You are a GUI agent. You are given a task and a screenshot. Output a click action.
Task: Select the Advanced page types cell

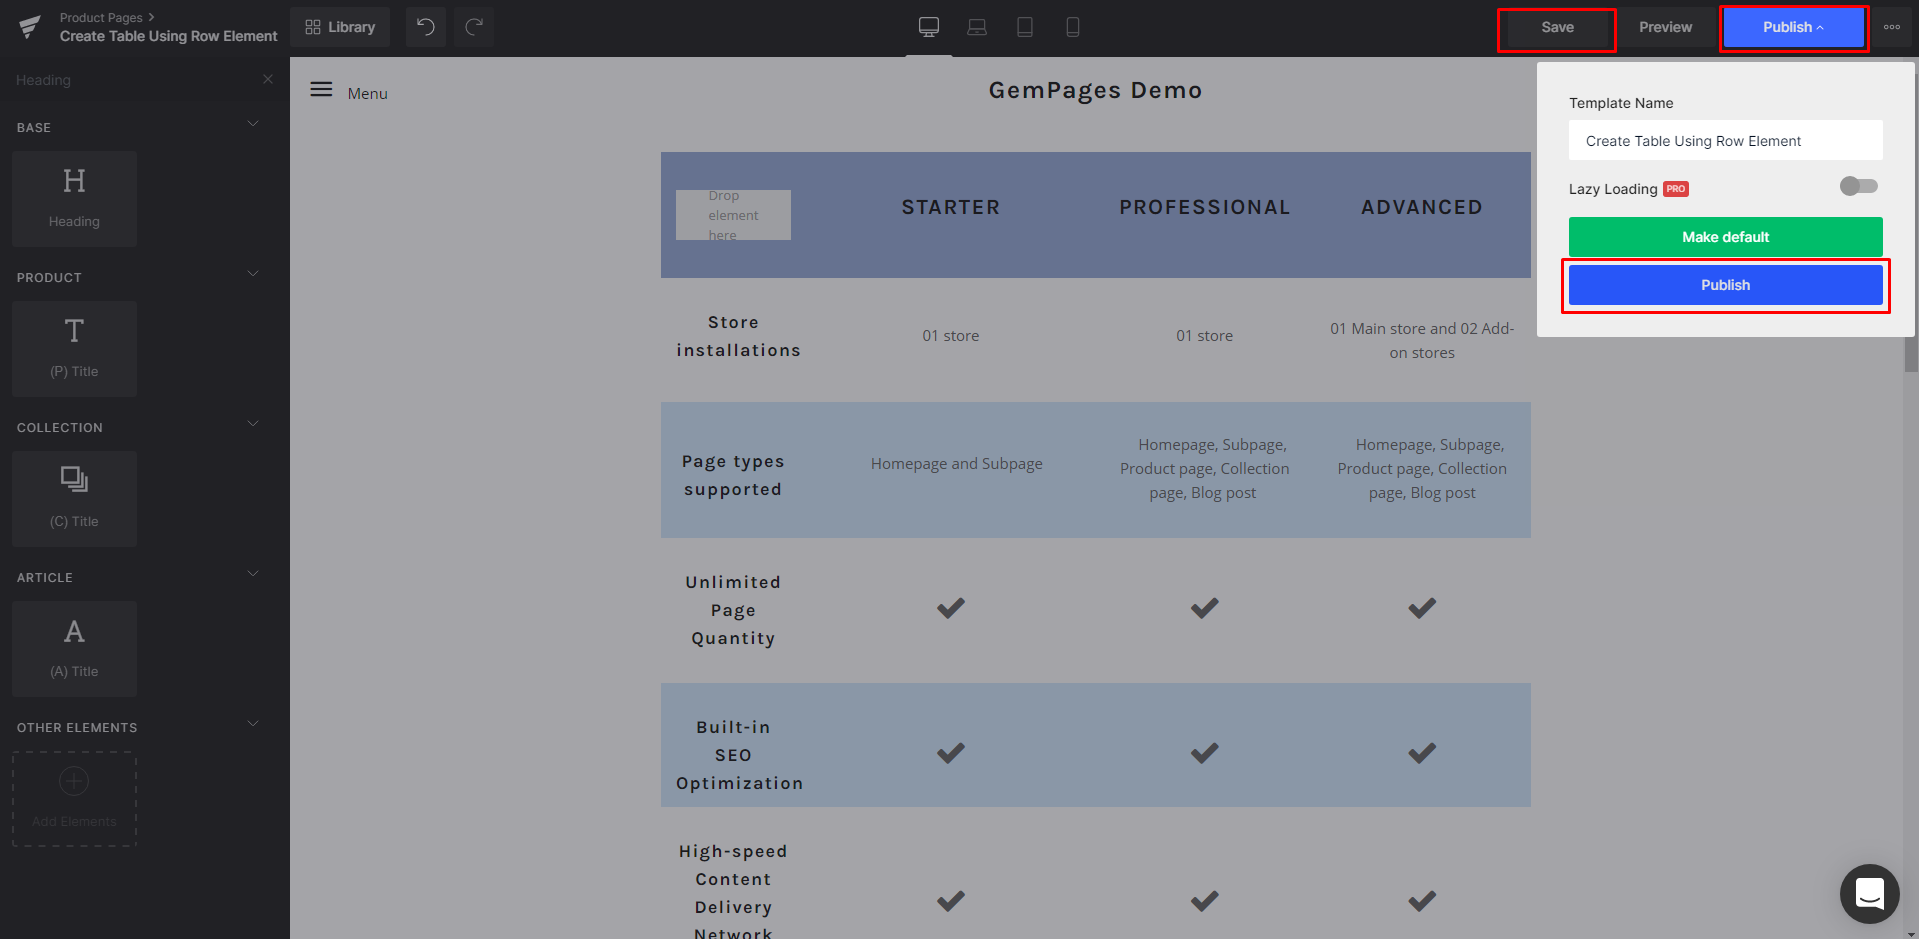pyautogui.click(x=1422, y=469)
